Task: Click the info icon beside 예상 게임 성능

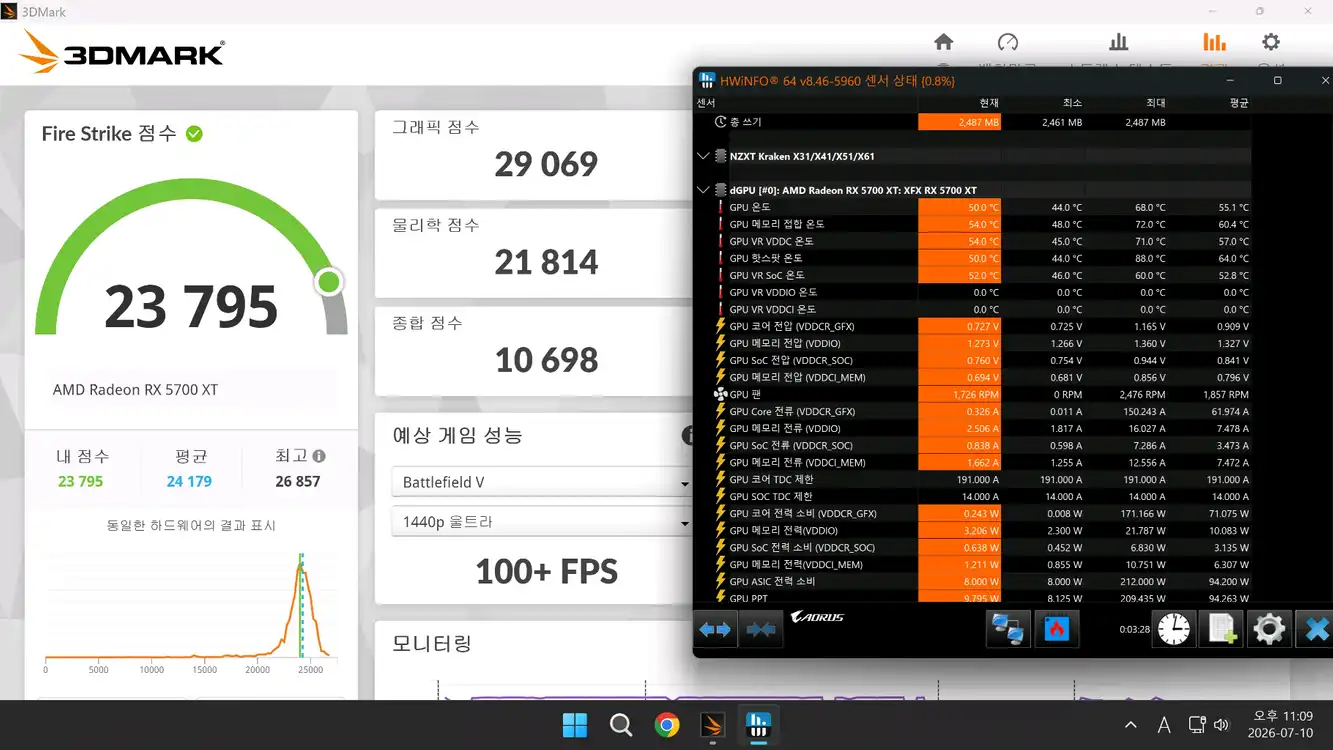Action: pos(688,435)
